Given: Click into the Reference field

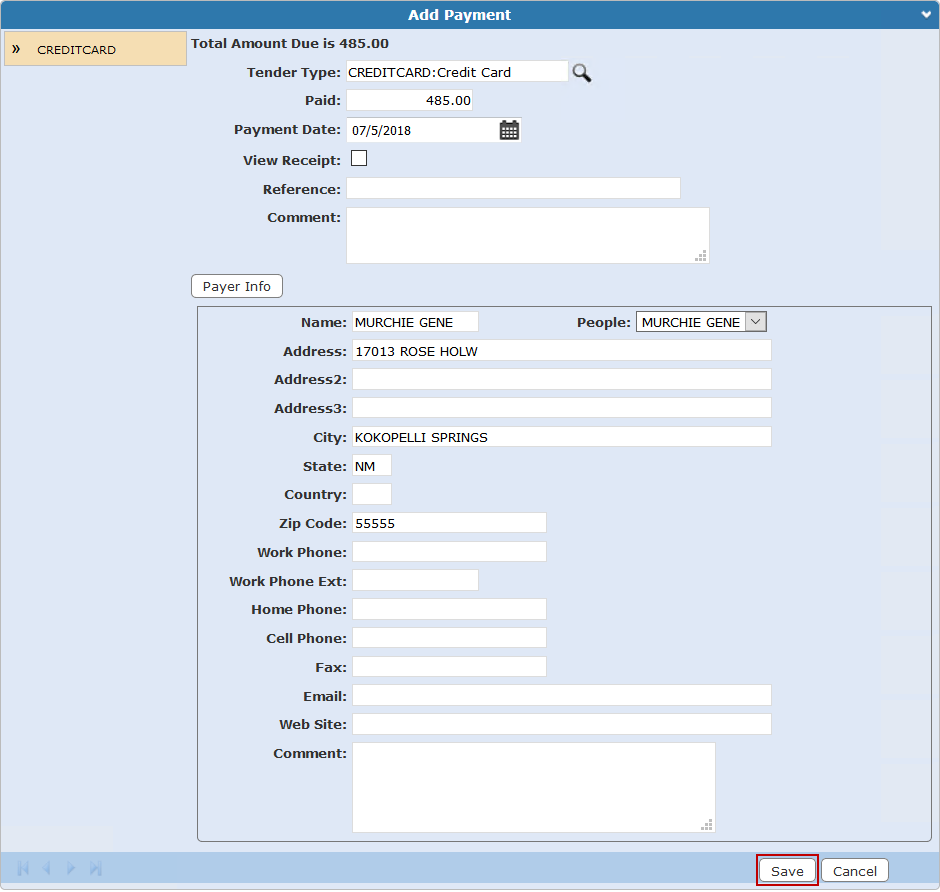Looking at the screenshot, I should pyautogui.click(x=513, y=188).
